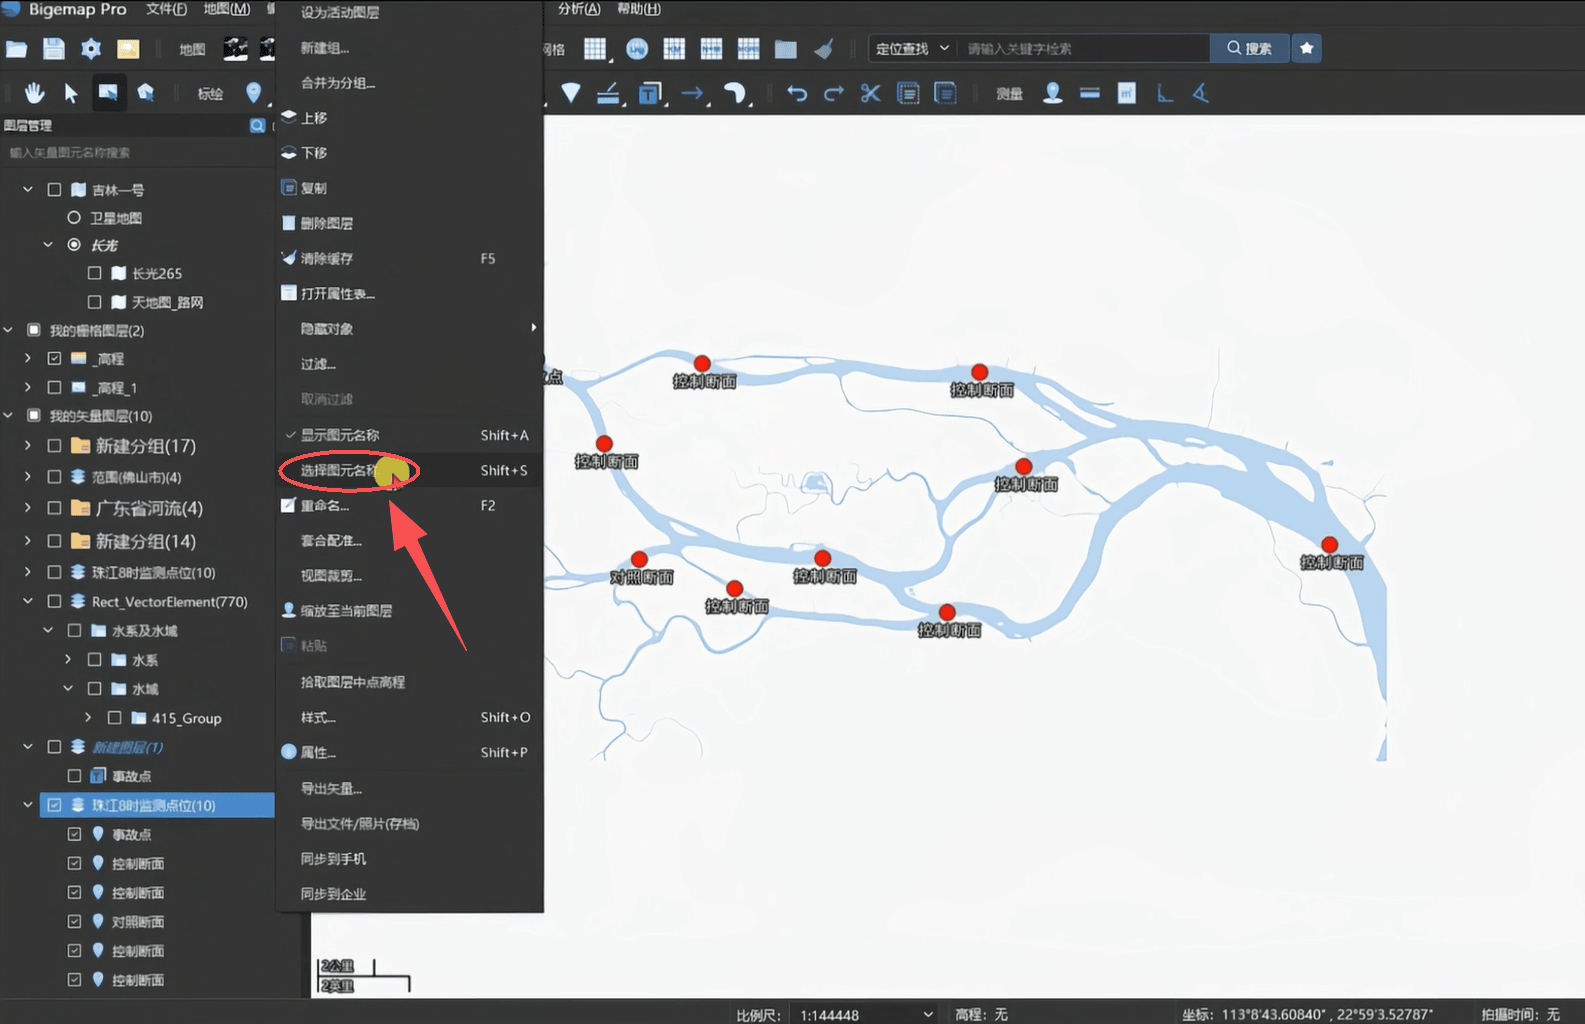The image size is (1585, 1024).
Task: Open the 帮助(H) menu
Action: 638,9
